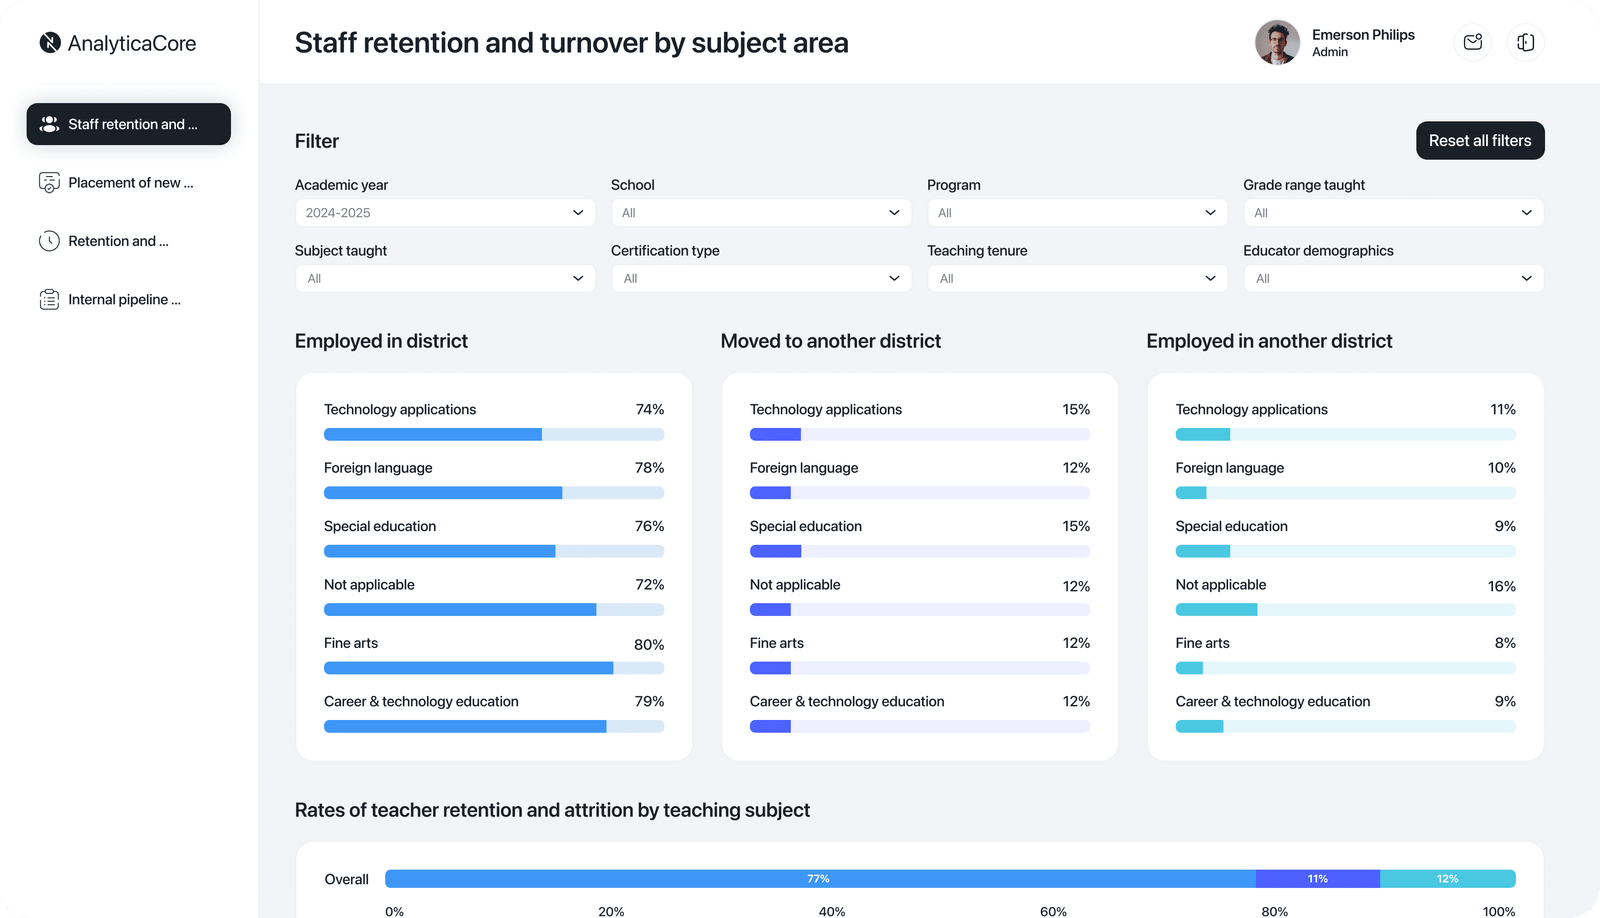Expand the Certification type dropdown

click(x=760, y=279)
